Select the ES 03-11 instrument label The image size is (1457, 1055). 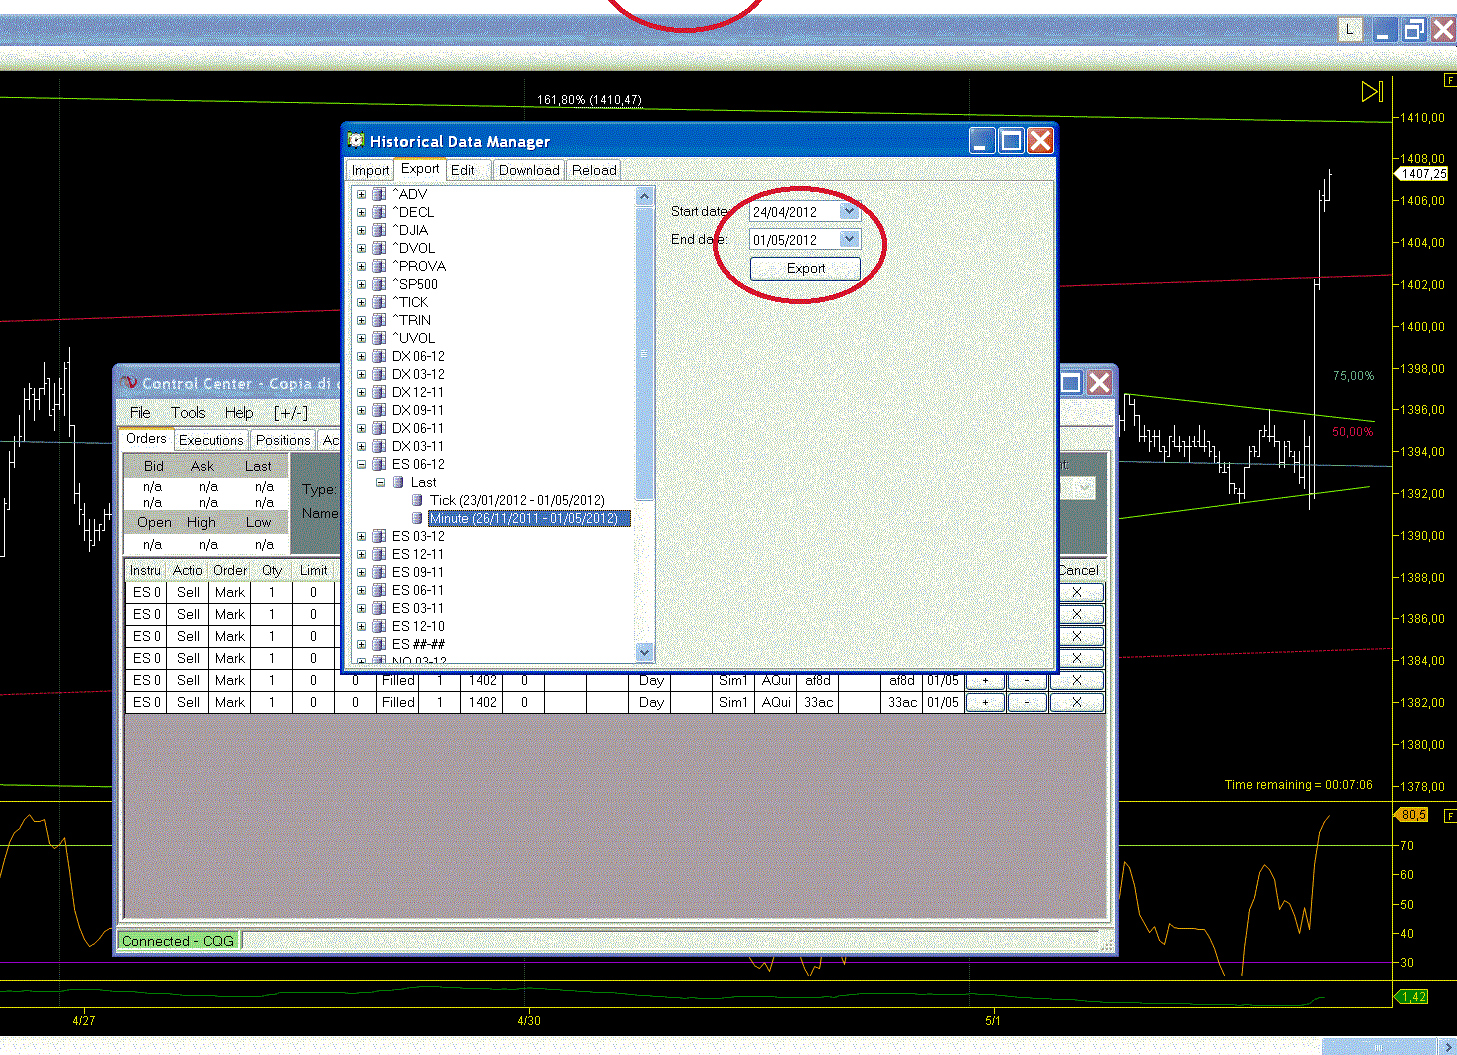(x=418, y=608)
